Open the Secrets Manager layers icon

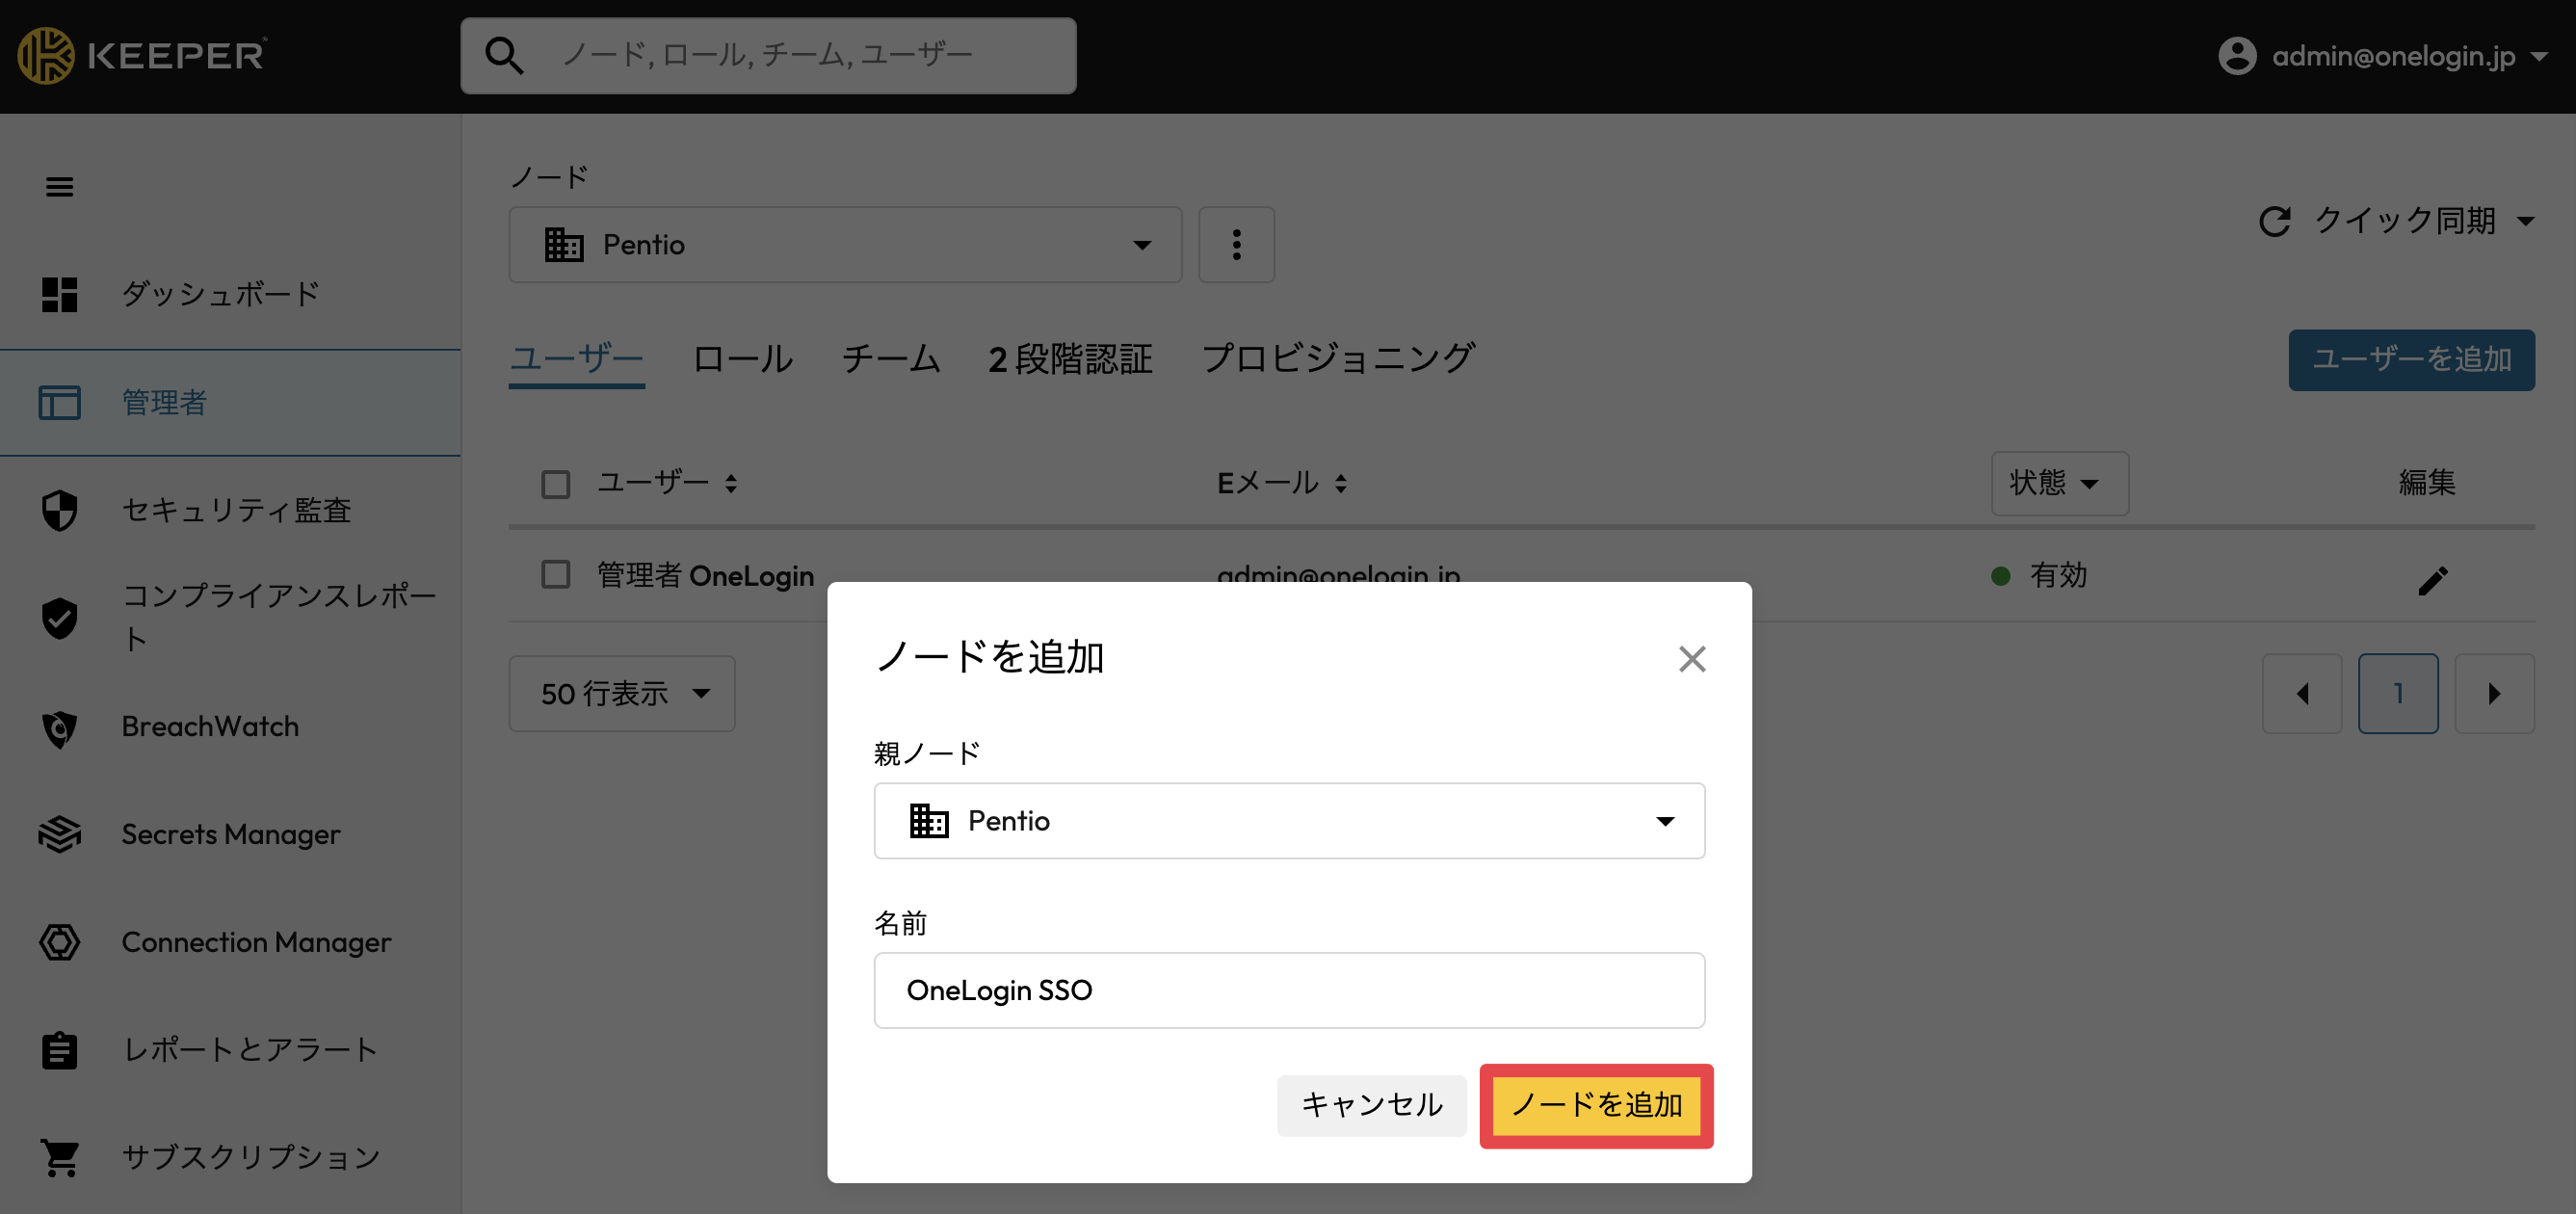tap(59, 834)
